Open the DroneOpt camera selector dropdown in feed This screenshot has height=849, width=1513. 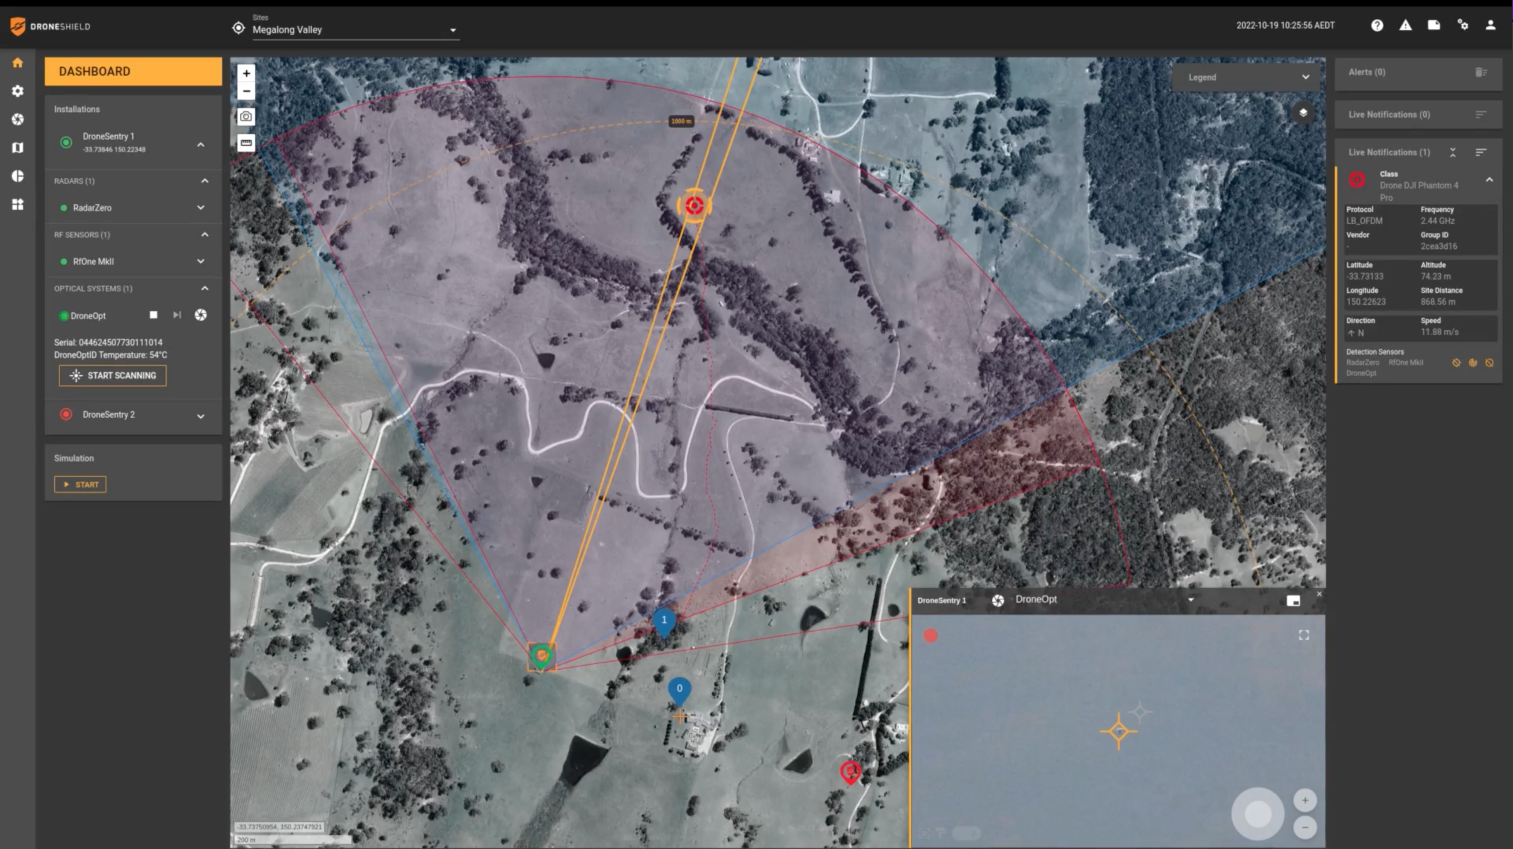(1105, 600)
